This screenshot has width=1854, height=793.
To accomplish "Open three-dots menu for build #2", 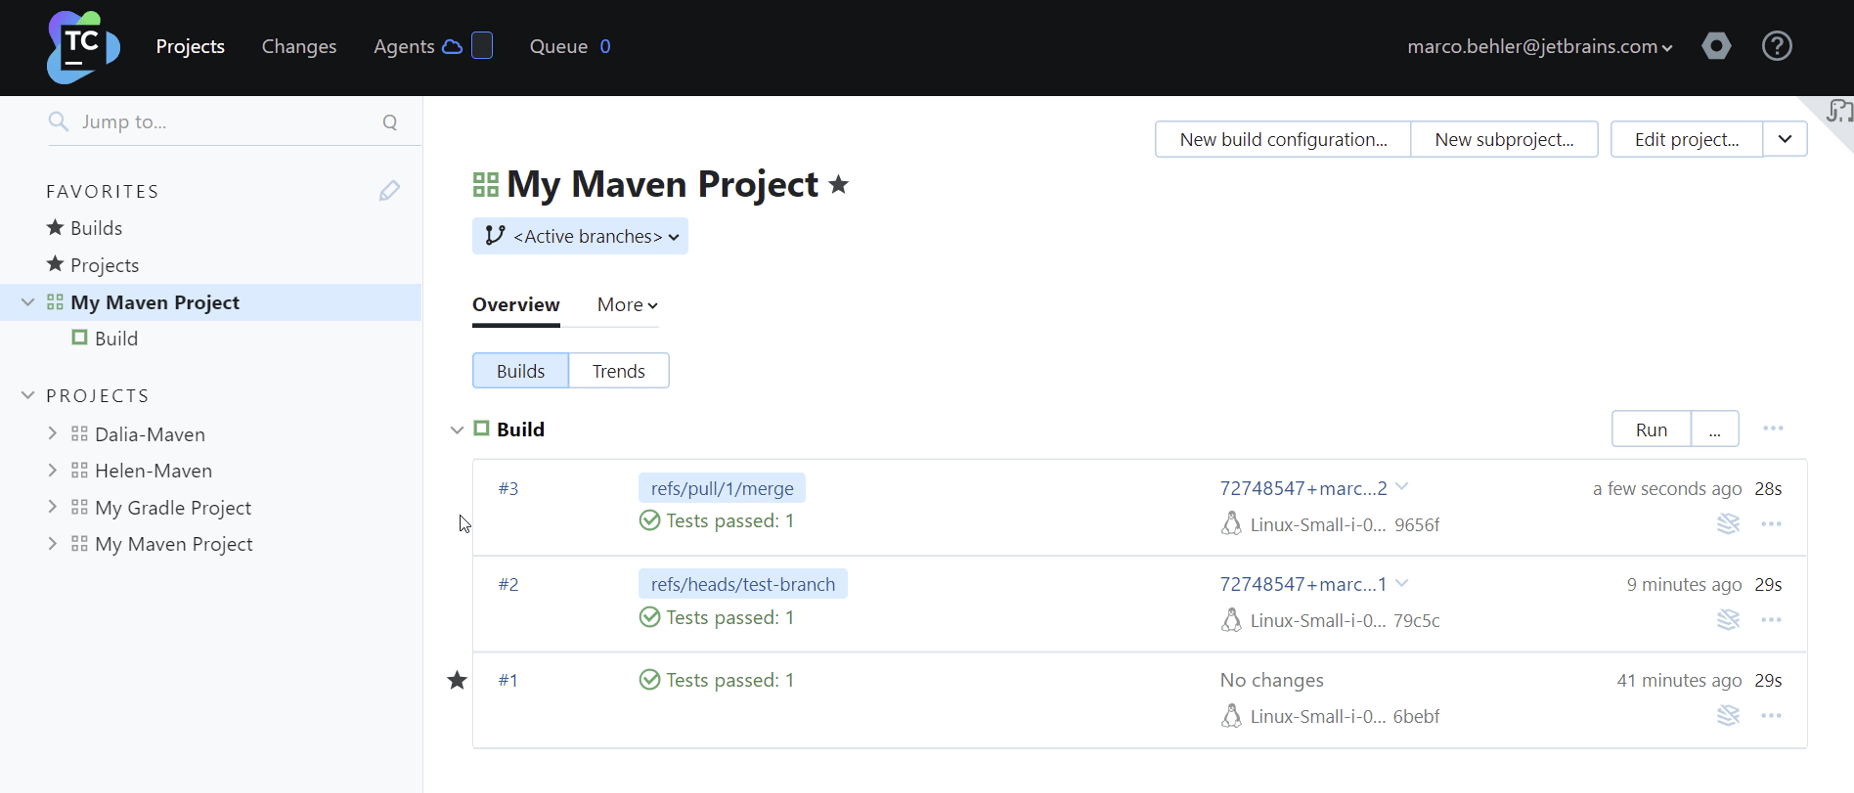I will coord(1771,620).
